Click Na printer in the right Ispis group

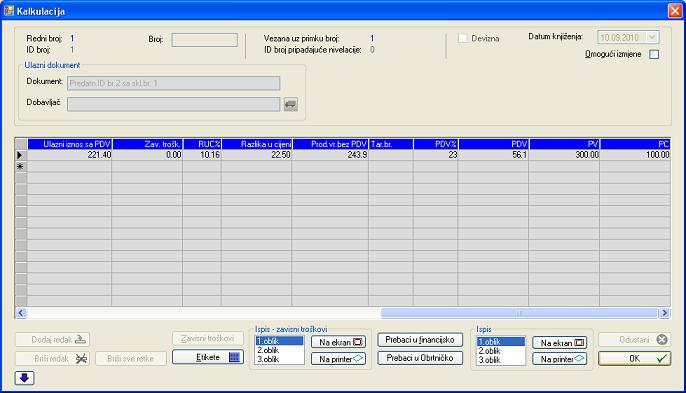tap(560, 359)
